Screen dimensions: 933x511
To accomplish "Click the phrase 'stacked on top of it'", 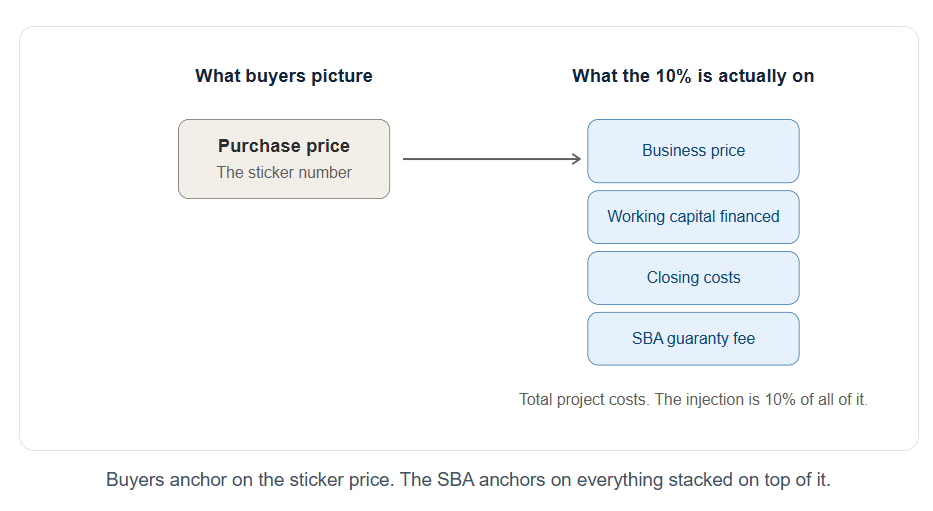I will (x=741, y=479).
